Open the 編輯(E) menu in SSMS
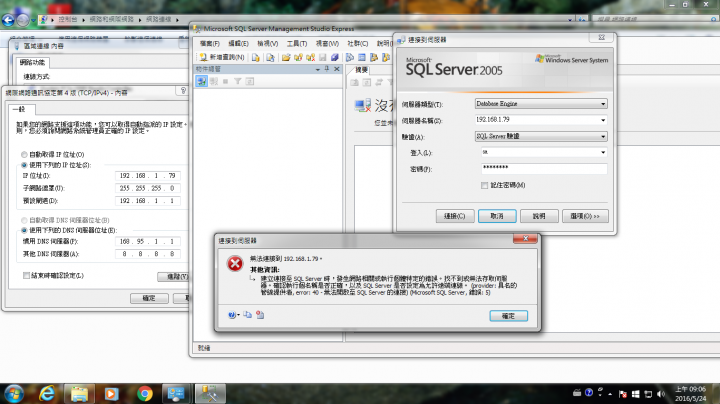The width and height of the screenshot is (720, 404). click(238, 44)
